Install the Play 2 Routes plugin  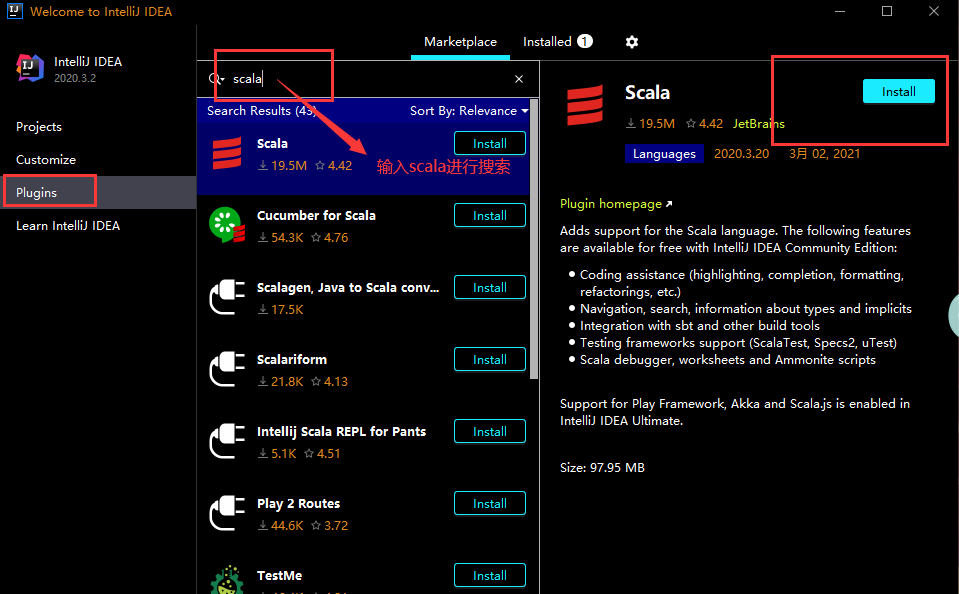coord(489,503)
